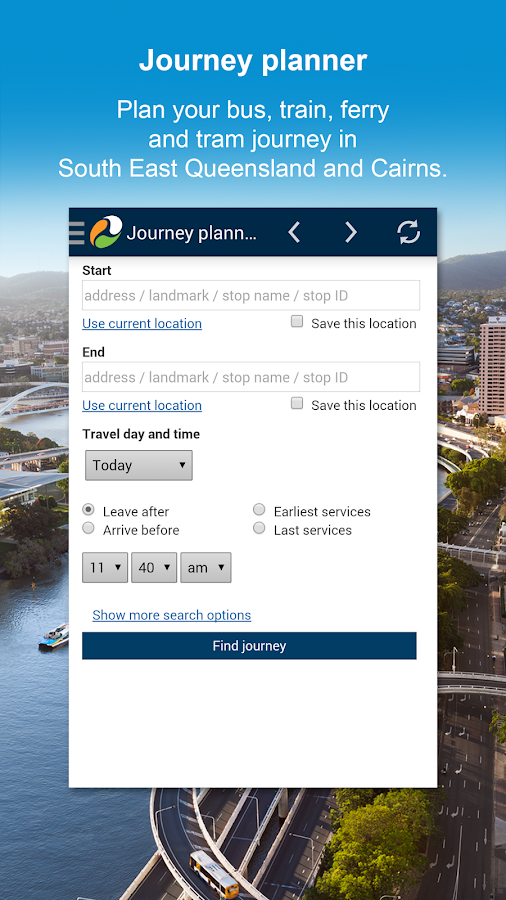The width and height of the screenshot is (506, 900).
Task: Select the Leave after radio button
Action: (x=88, y=510)
